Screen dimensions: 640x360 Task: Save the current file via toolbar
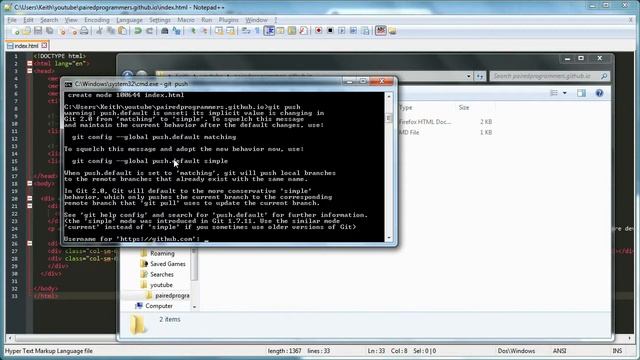(x=38, y=31)
